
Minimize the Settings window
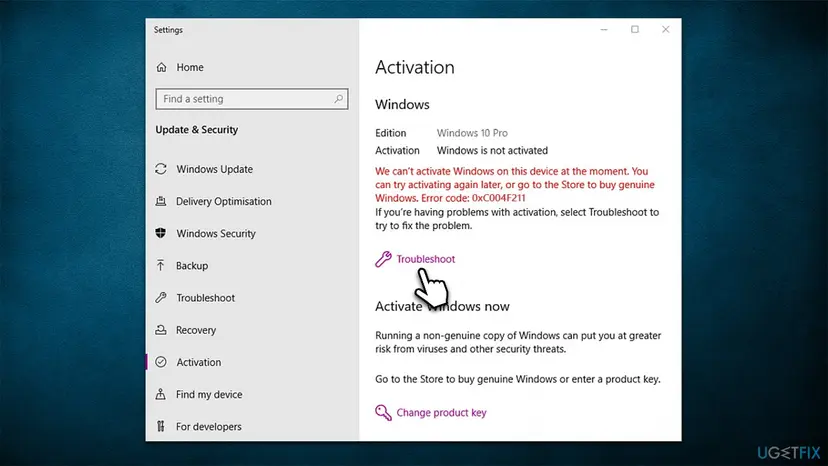pos(604,30)
